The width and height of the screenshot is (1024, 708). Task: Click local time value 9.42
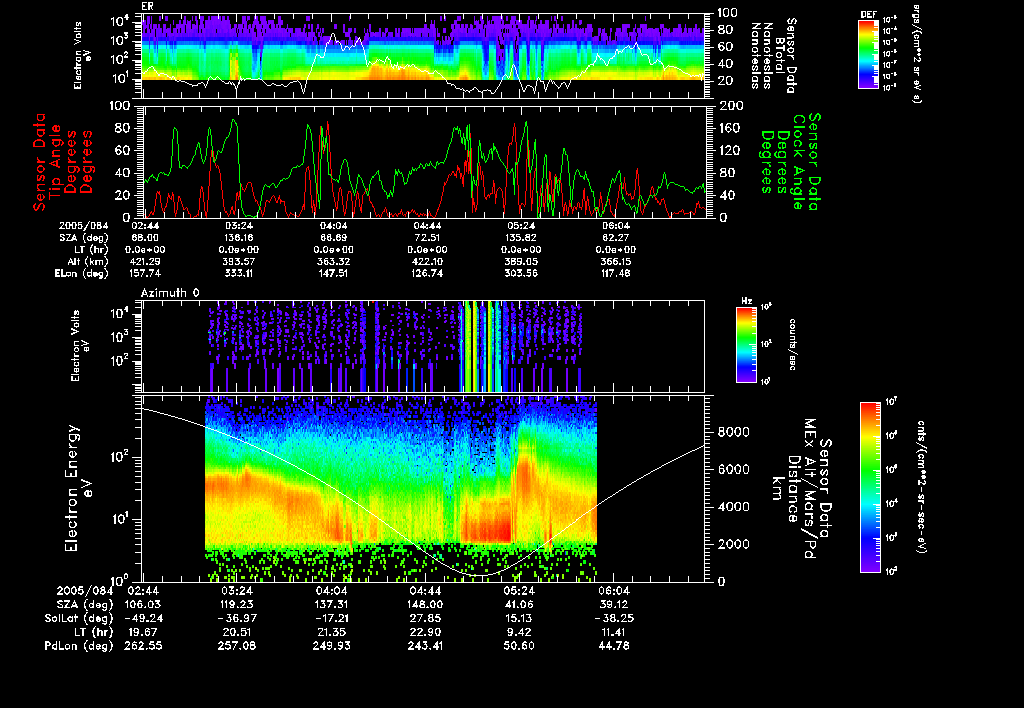point(519,632)
